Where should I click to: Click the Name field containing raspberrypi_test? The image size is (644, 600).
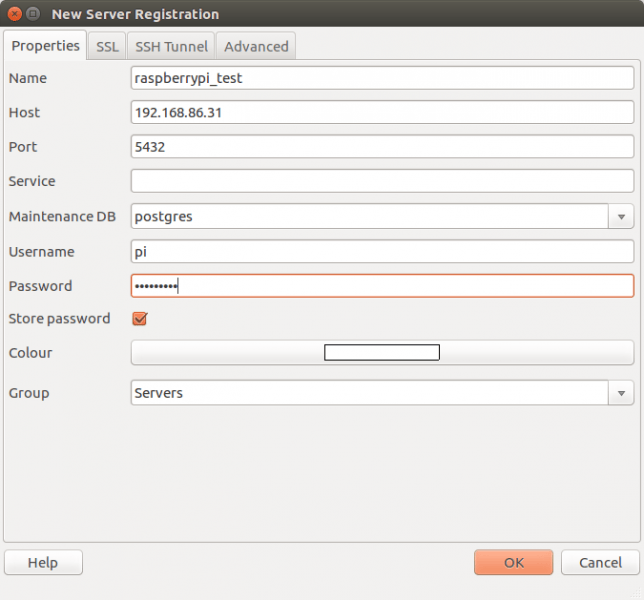coord(381,78)
